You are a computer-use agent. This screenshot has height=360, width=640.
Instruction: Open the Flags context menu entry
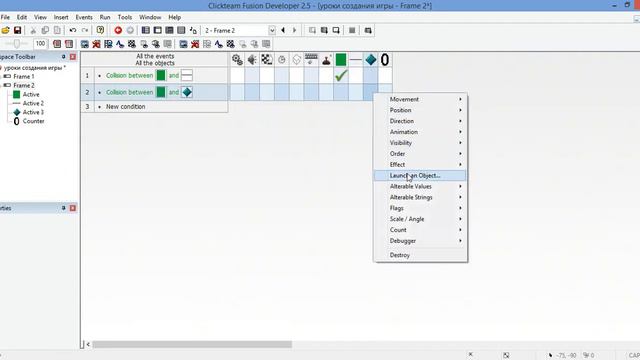coord(420,208)
